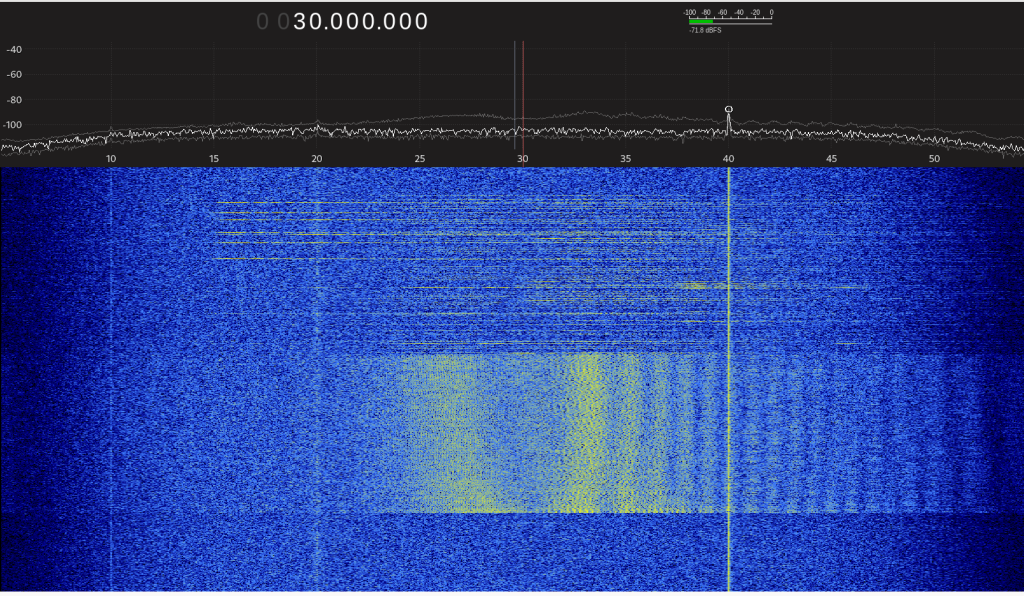Click the 40 frequency axis label
This screenshot has height=596, width=1024.
pyautogui.click(x=728, y=159)
